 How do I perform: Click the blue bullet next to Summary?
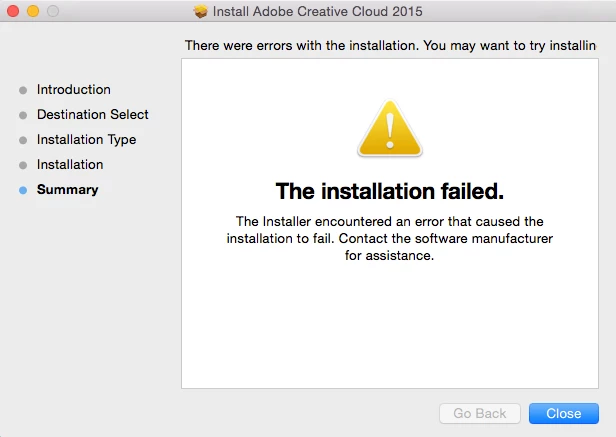click(23, 191)
